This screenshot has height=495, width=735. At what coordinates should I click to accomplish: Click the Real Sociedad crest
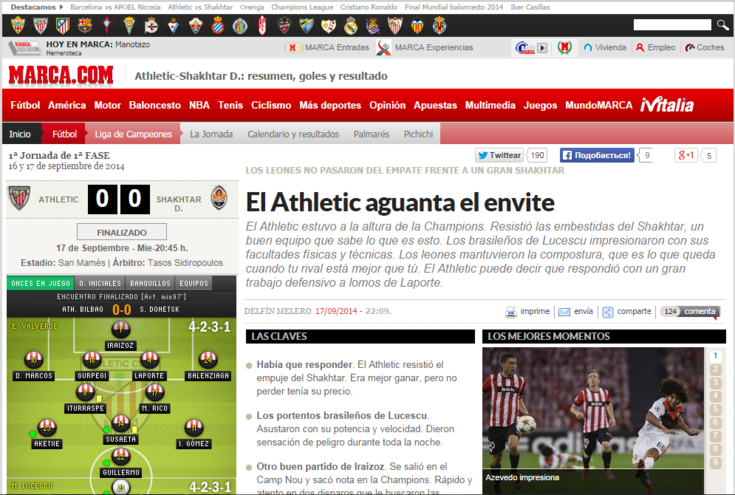[373, 25]
